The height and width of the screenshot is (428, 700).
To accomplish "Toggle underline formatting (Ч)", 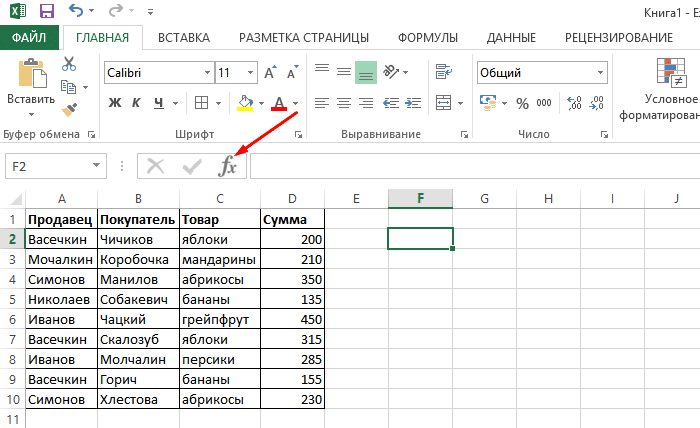I will [x=160, y=102].
